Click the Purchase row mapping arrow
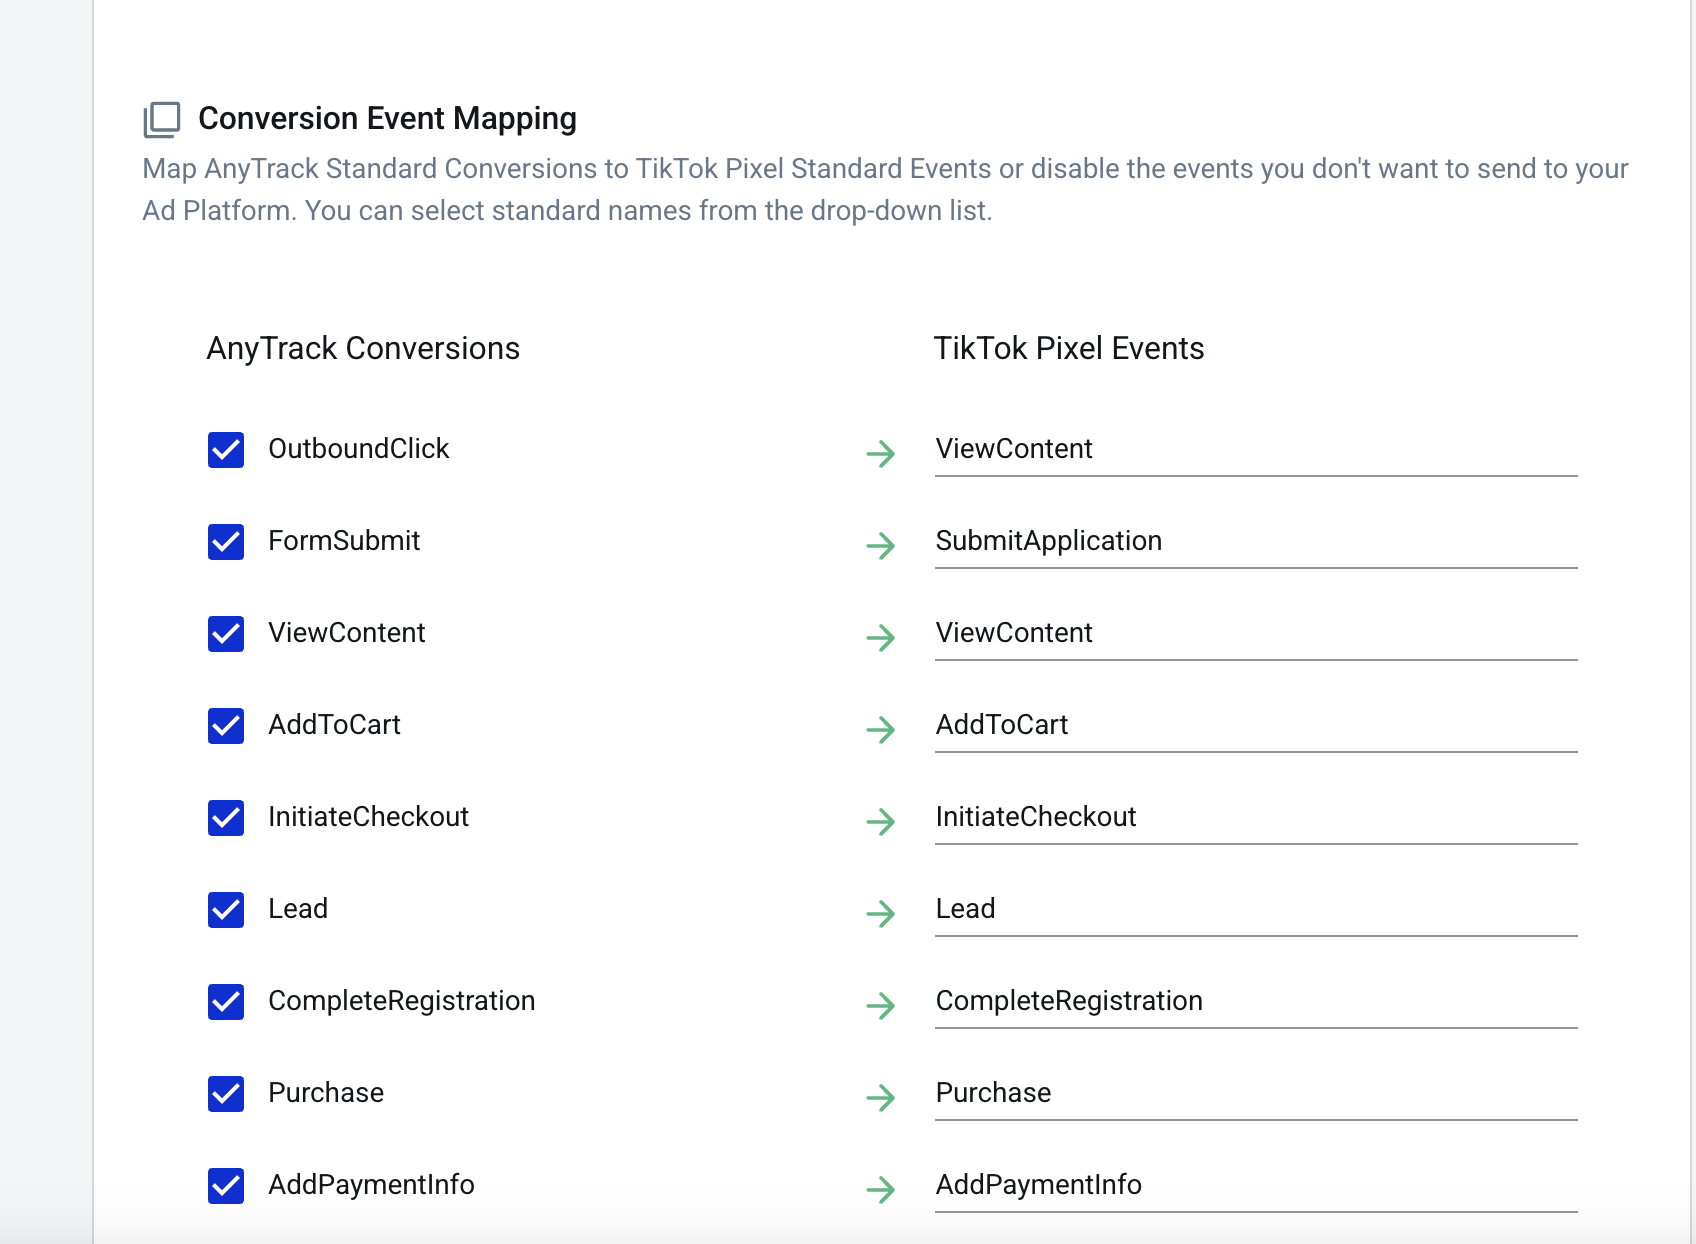Image resolution: width=1696 pixels, height=1244 pixels. [x=880, y=1098]
